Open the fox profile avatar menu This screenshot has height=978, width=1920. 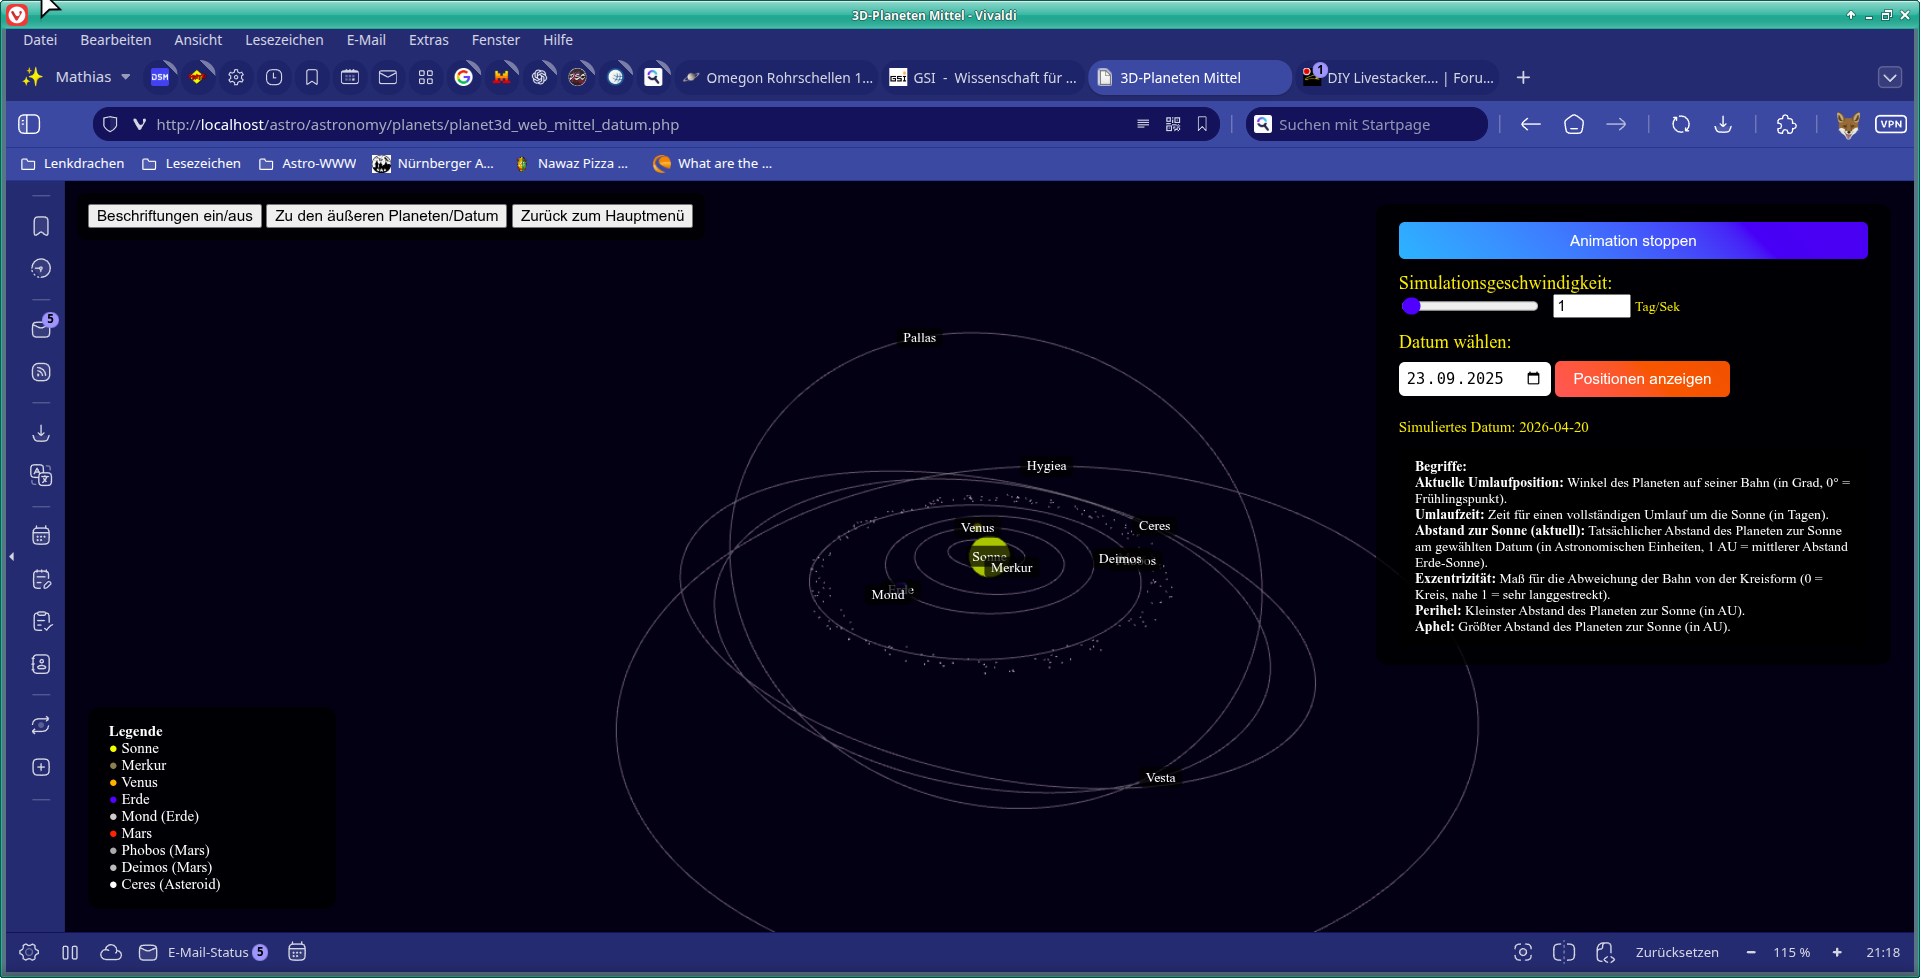[x=1848, y=124]
